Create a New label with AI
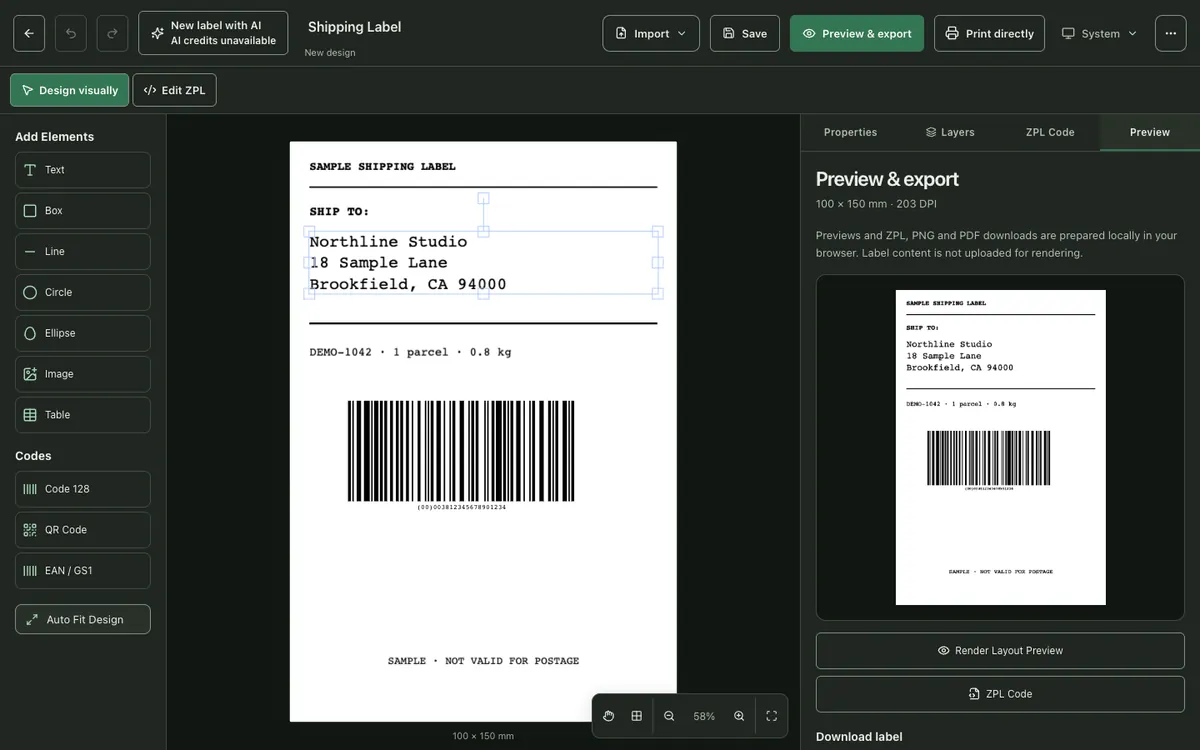This screenshot has width=1200, height=750. tap(213, 33)
